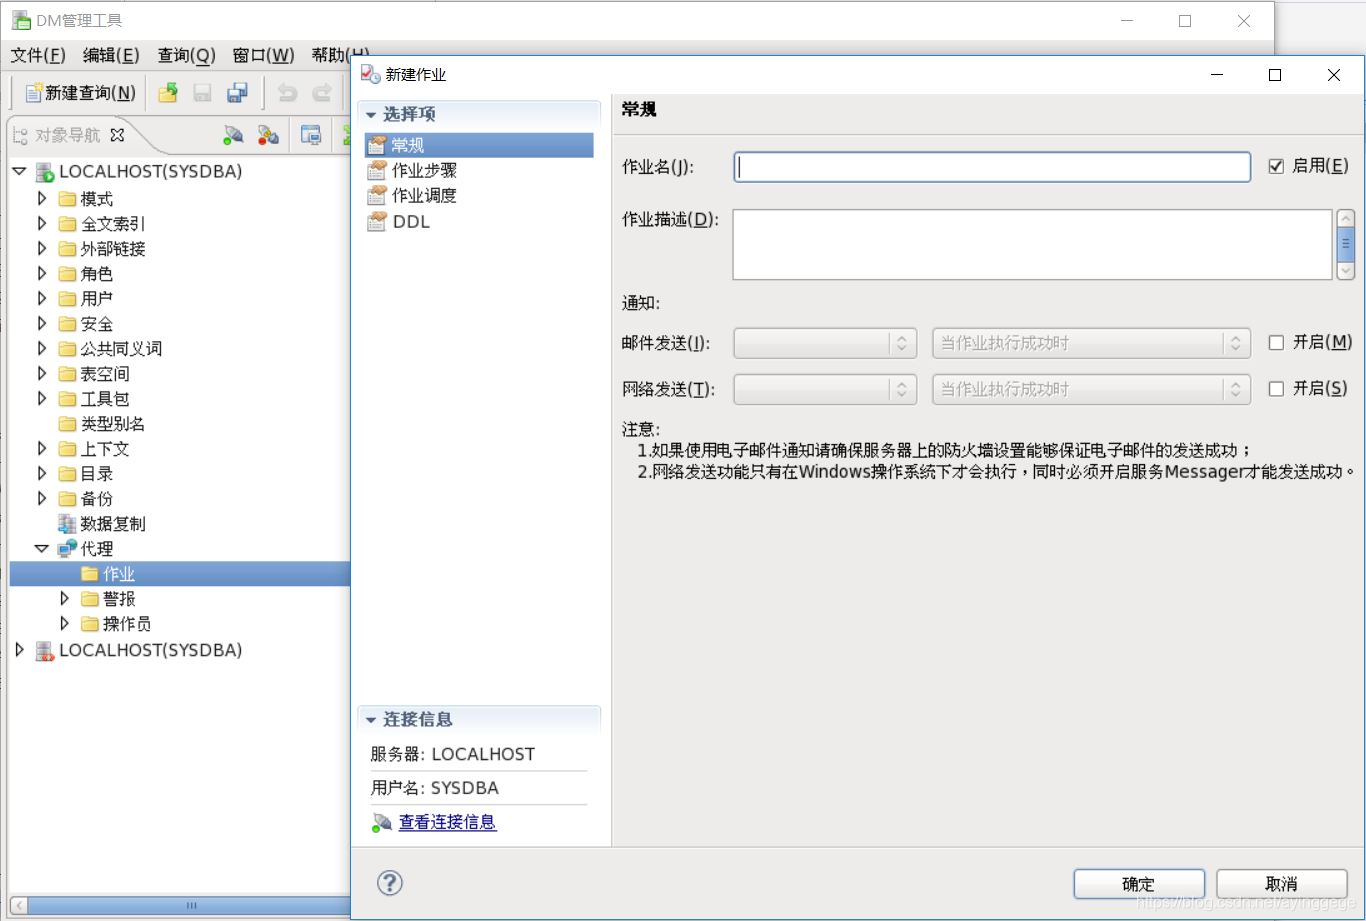
Task: Expand the second LOCALHOST(SYSDBA) tree node
Action: pyautogui.click(x=19, y=650)
